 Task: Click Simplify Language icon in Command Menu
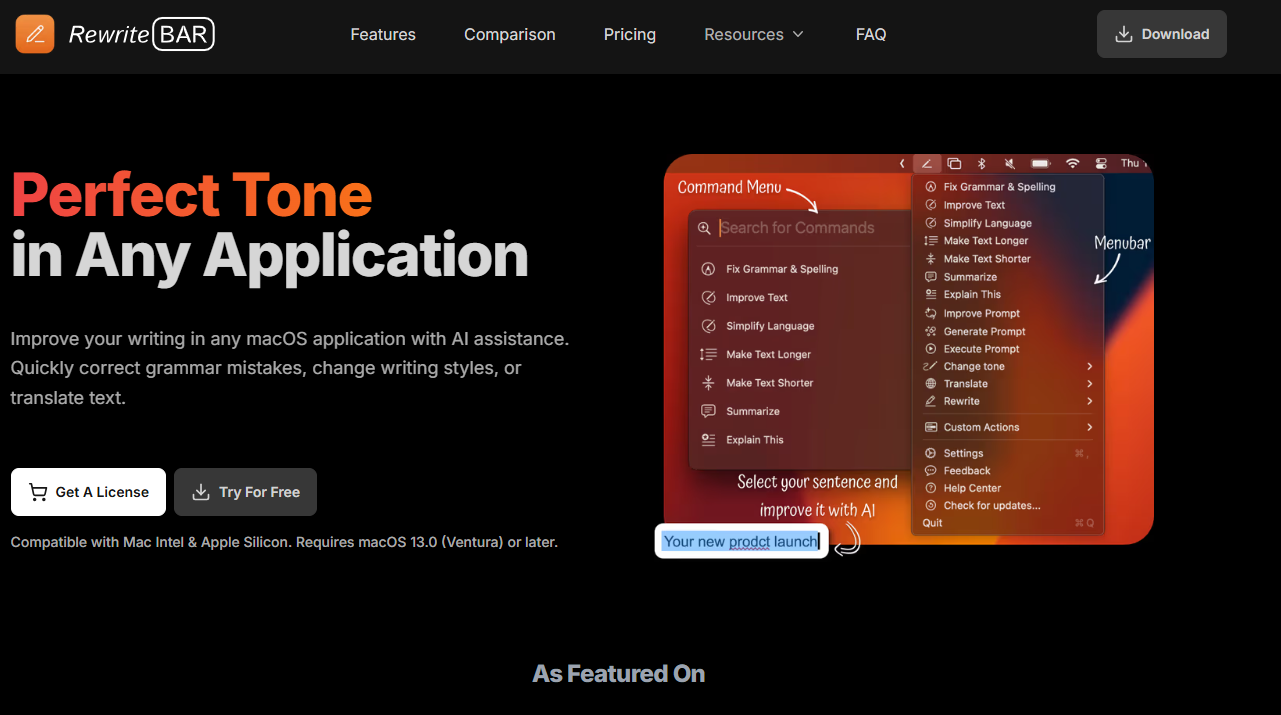708,326
